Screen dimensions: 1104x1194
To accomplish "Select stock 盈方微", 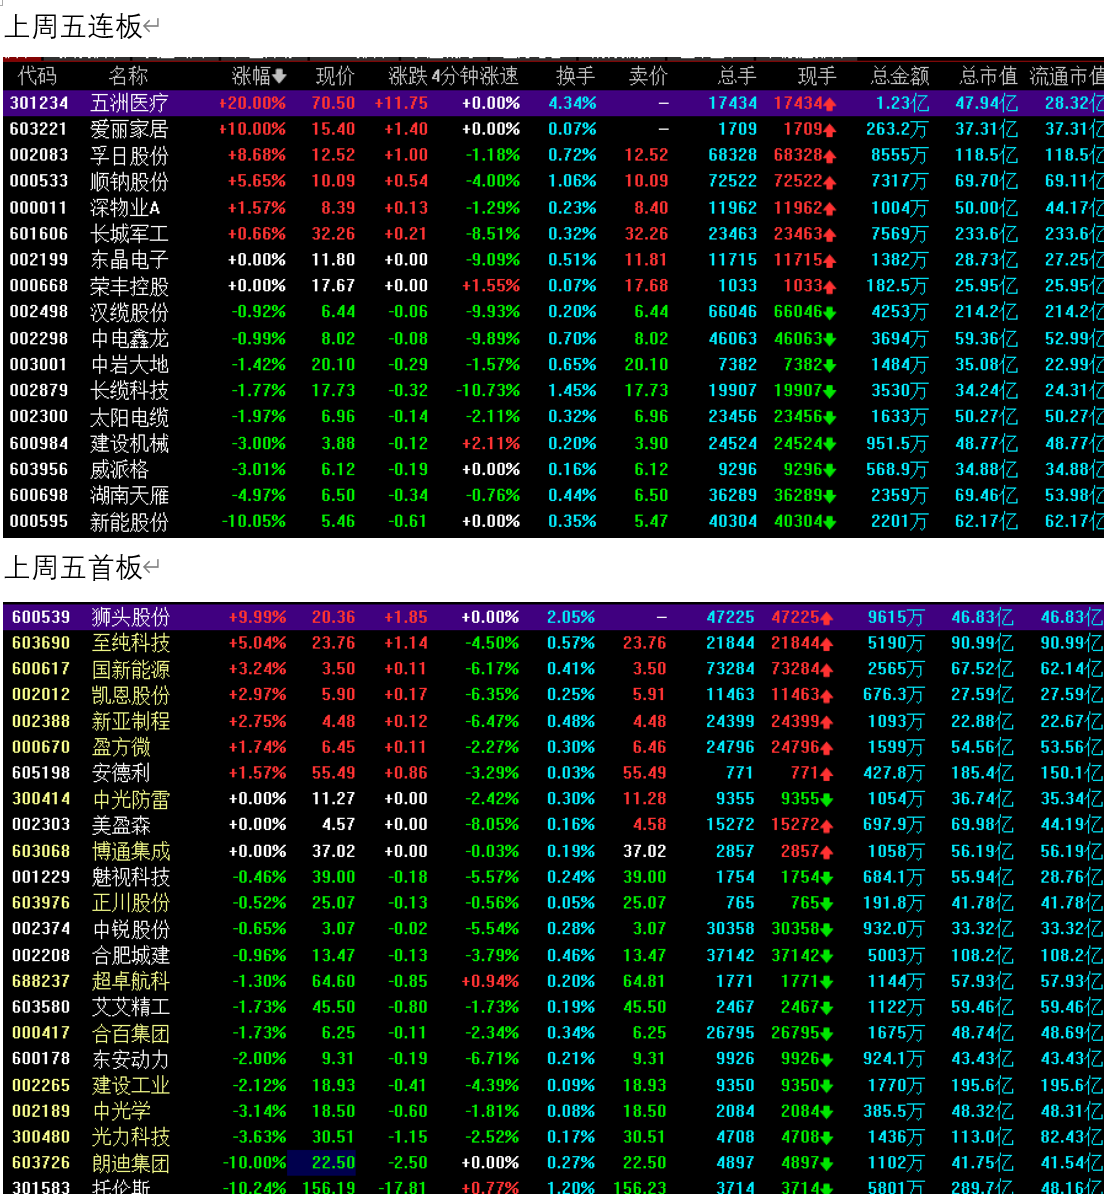I will [x=121, y=747].
